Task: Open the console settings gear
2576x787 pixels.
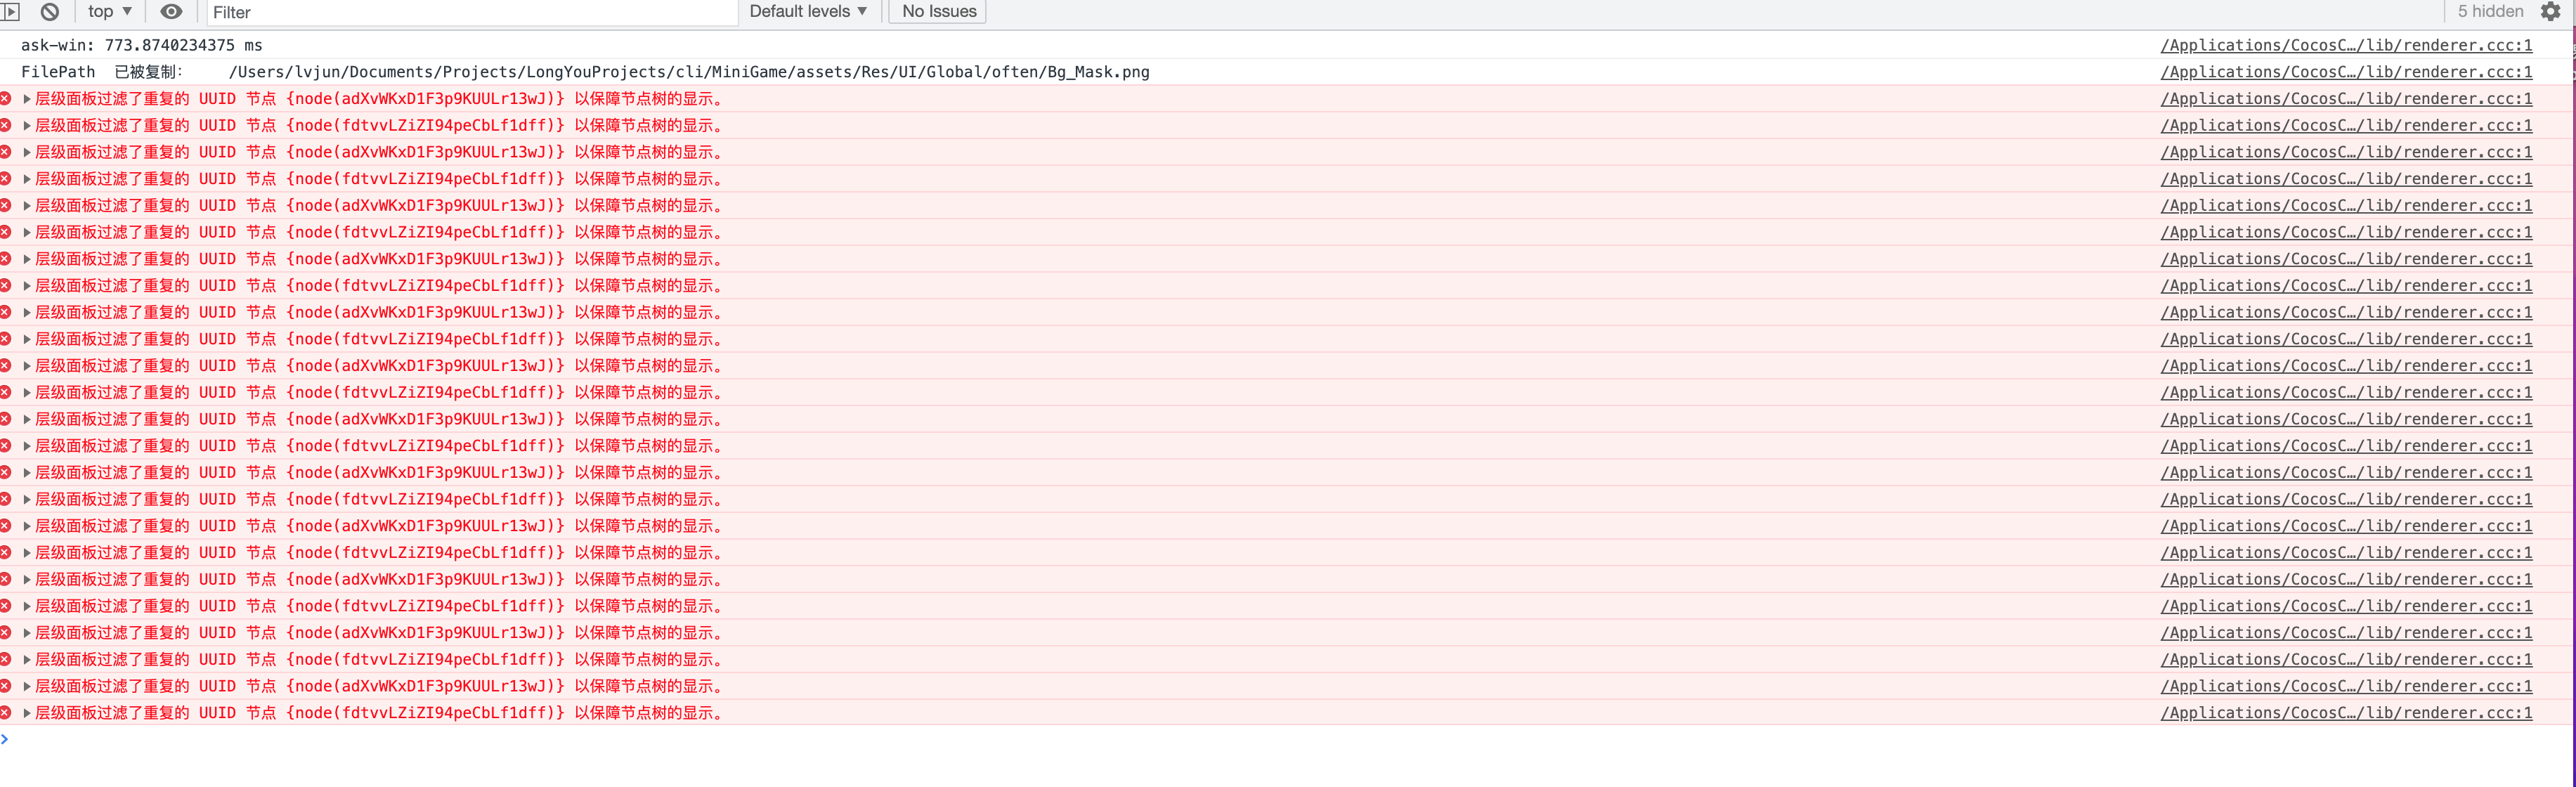Action: (2550, 12)
